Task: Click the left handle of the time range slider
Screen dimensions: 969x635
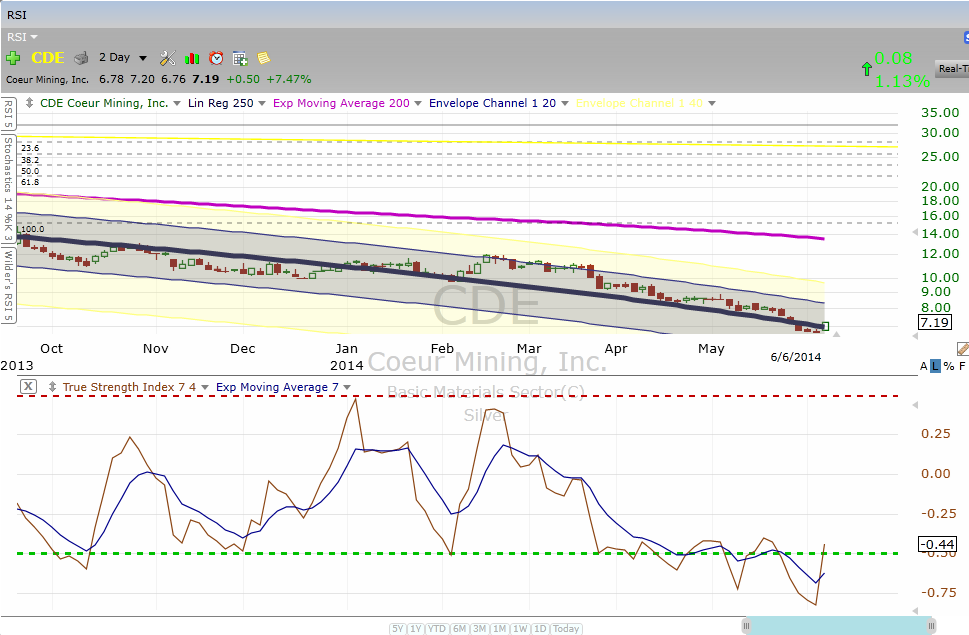Action: tap(747, 626)
